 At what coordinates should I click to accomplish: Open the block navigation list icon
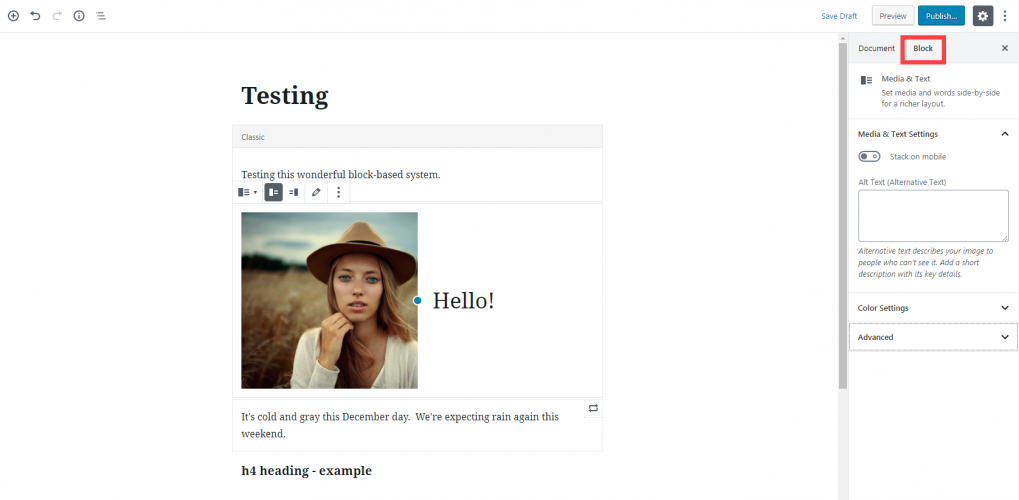[101, 16]
